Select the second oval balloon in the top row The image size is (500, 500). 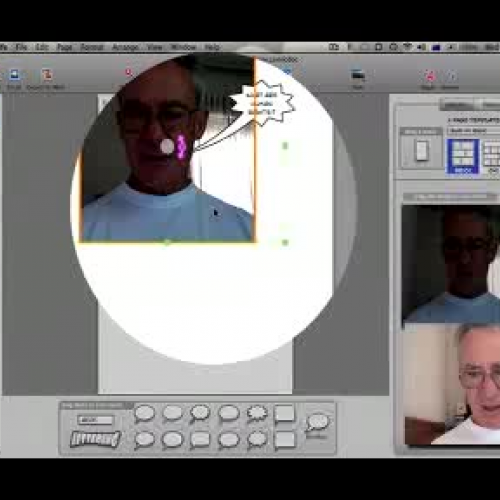pos(172,413)
